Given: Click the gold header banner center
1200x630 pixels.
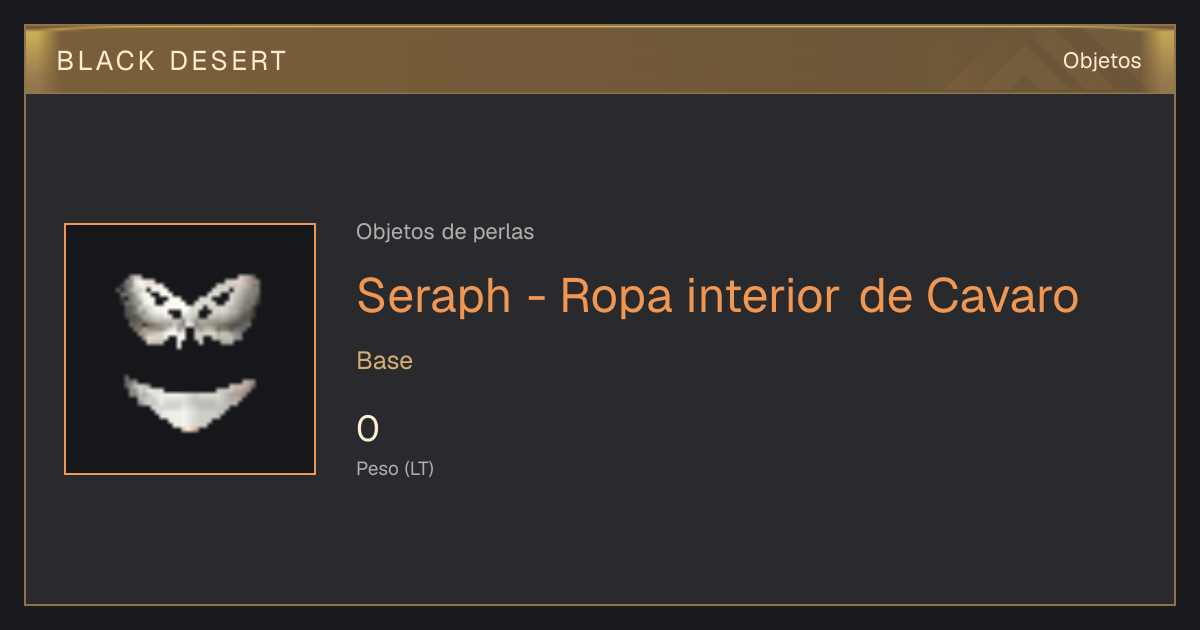Looking at the screenshot, I should point(600,60).
